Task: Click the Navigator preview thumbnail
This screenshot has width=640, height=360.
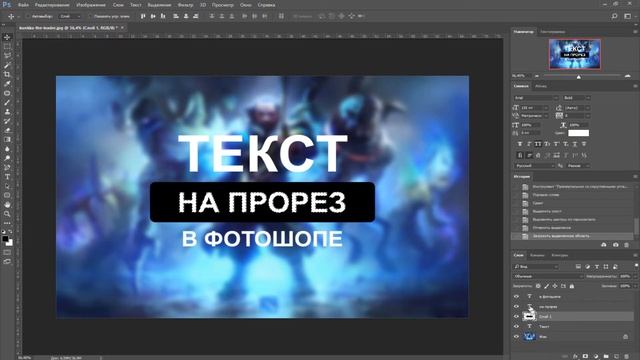Action: point(575,54)
